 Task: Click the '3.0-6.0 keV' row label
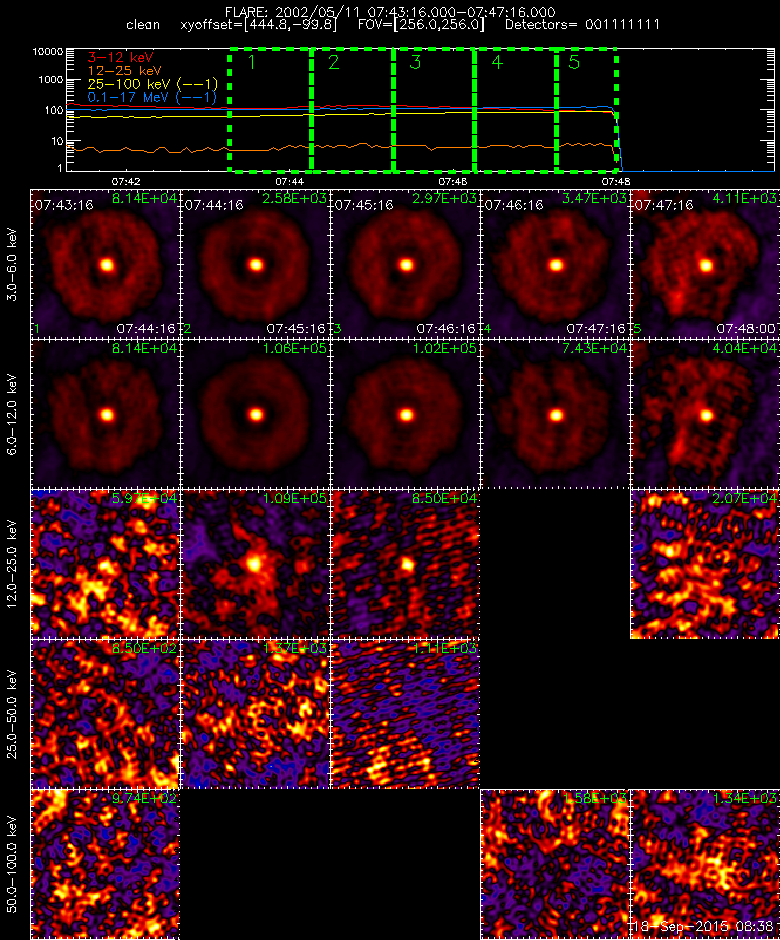point(13,264)
